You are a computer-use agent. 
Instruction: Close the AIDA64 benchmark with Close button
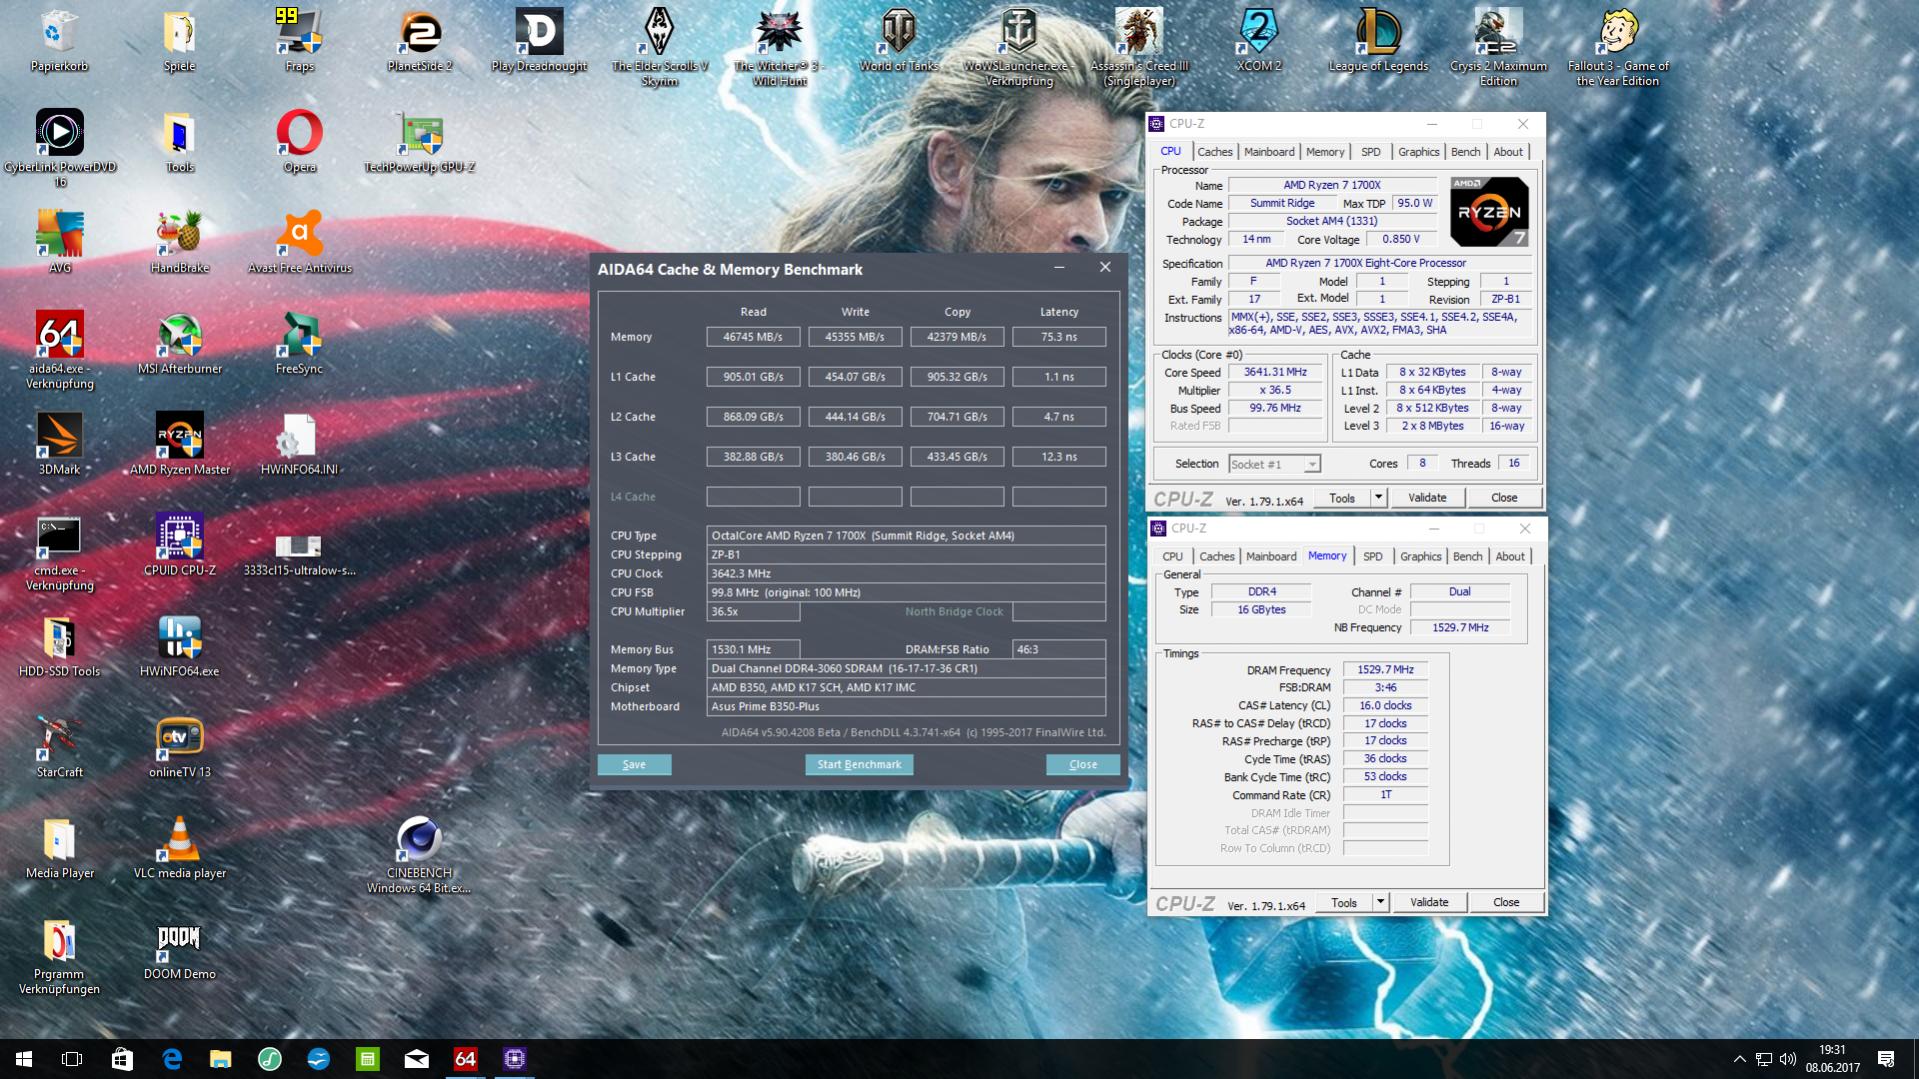pyautogui.click(x=1083, y=765)
